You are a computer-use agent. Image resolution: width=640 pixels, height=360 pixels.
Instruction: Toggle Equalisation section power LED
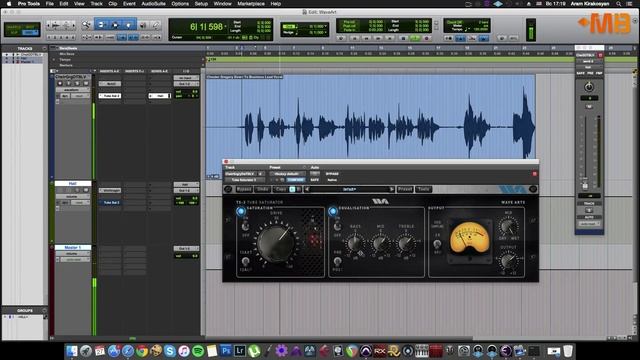coord(333,211)
